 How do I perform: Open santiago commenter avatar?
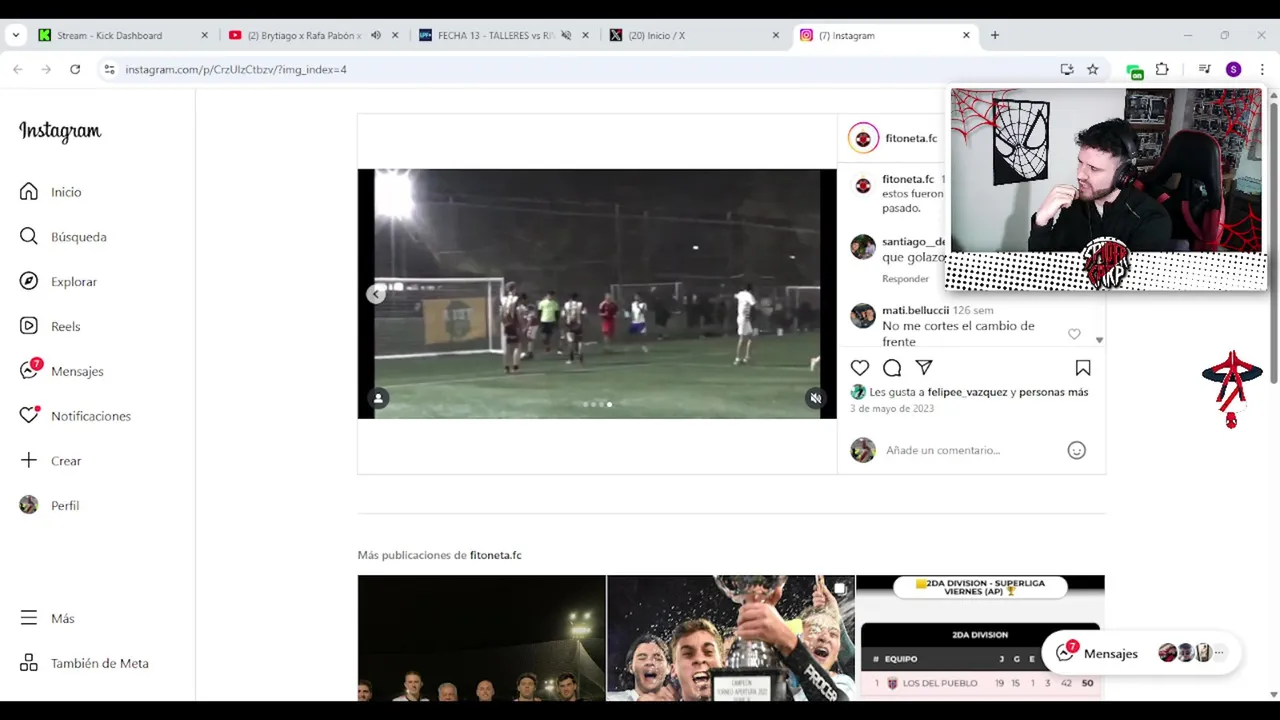863,247
